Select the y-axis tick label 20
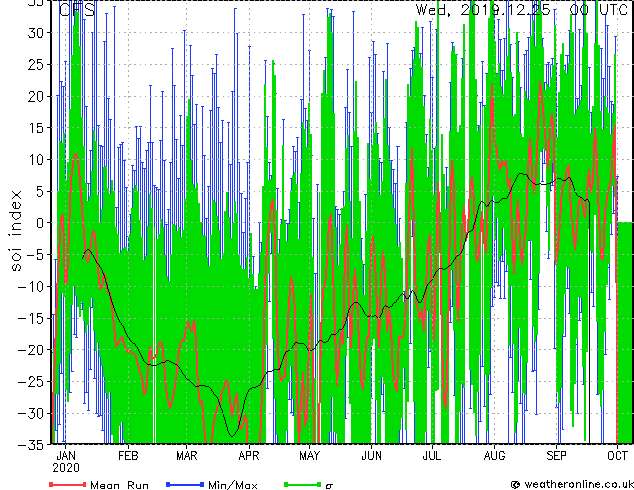 [x=36, y=96]
